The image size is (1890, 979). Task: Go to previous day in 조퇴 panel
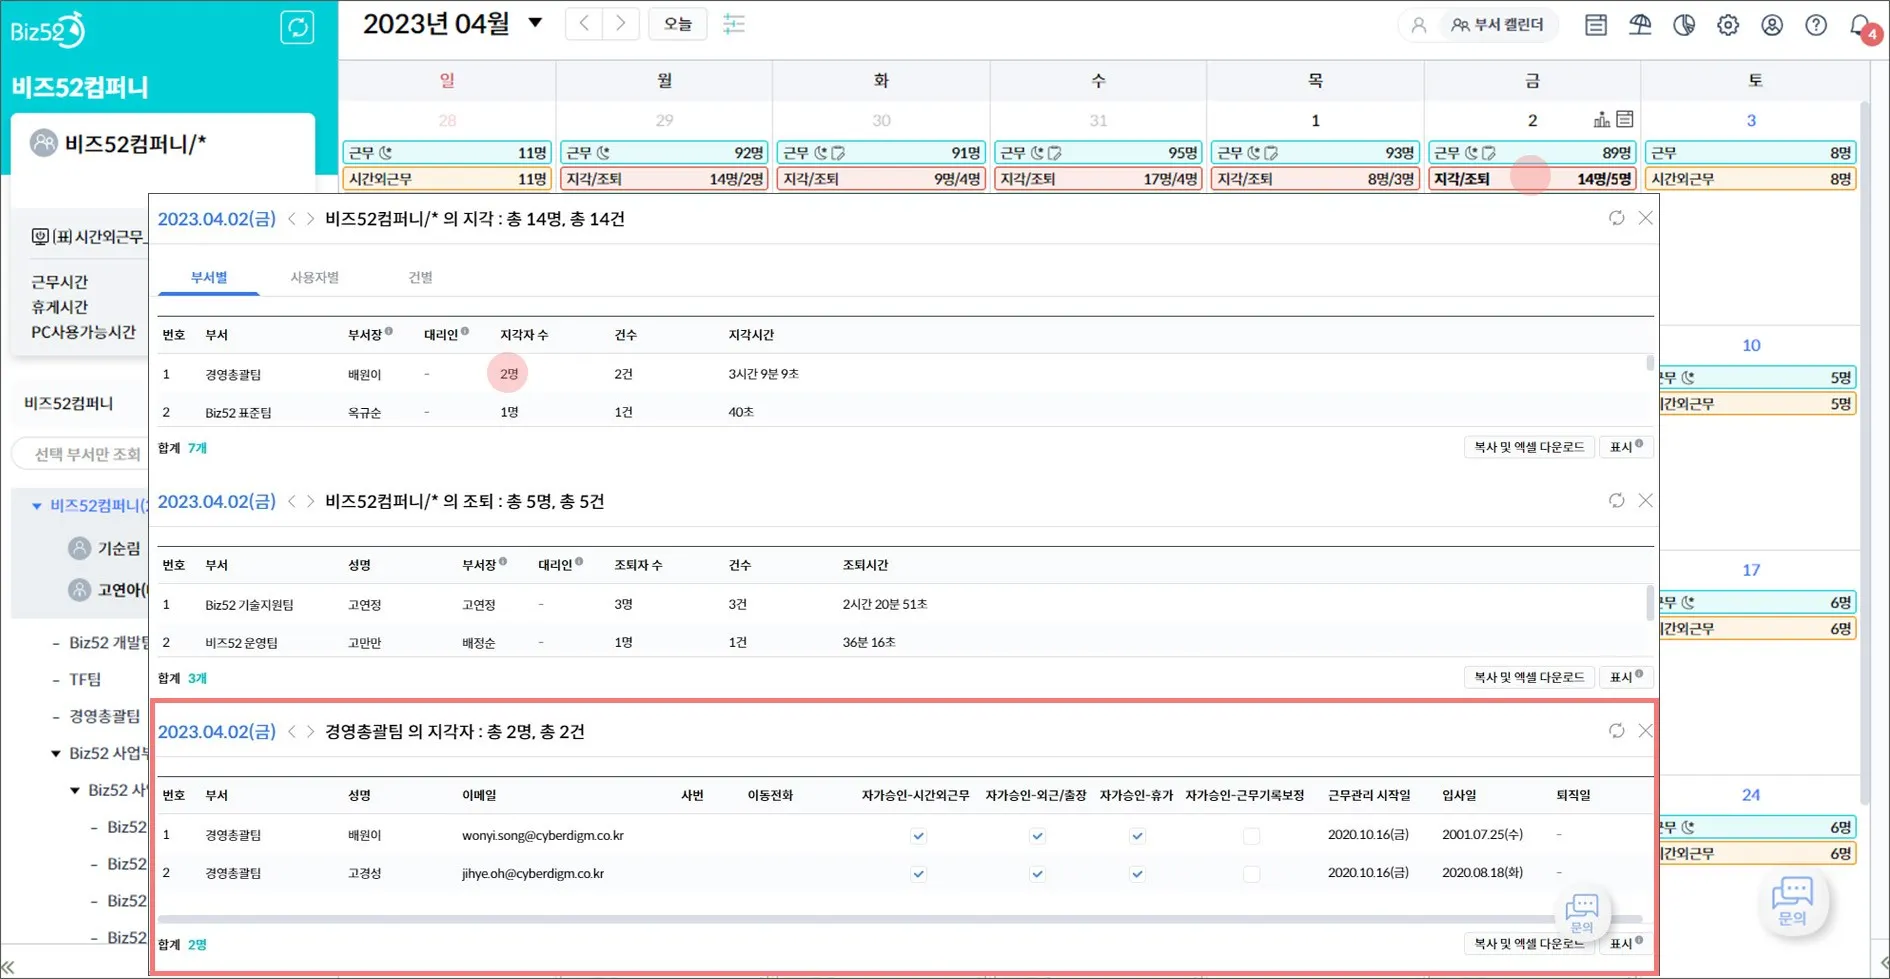click(292, 501)
